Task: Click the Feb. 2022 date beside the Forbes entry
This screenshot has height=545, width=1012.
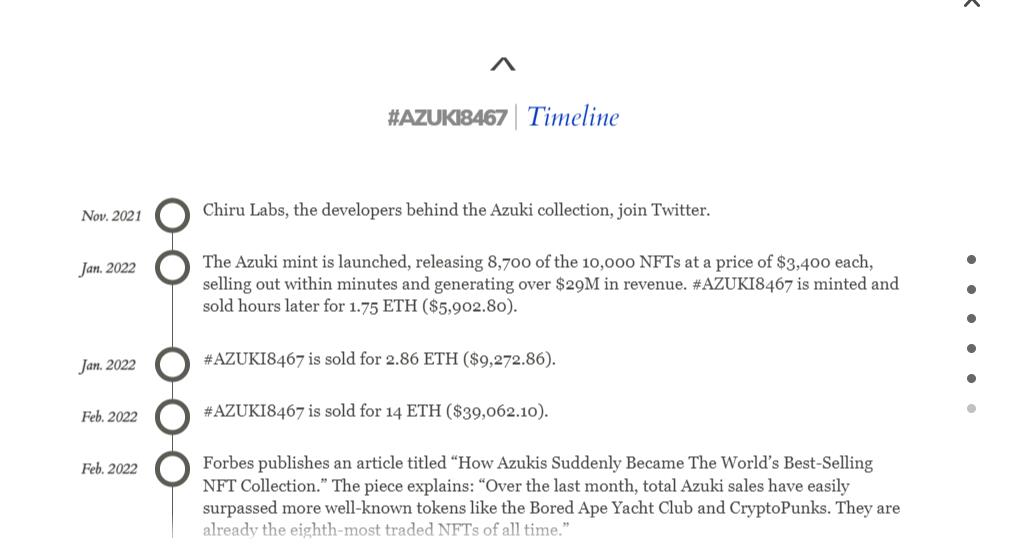Action: [x=109, y=469]
